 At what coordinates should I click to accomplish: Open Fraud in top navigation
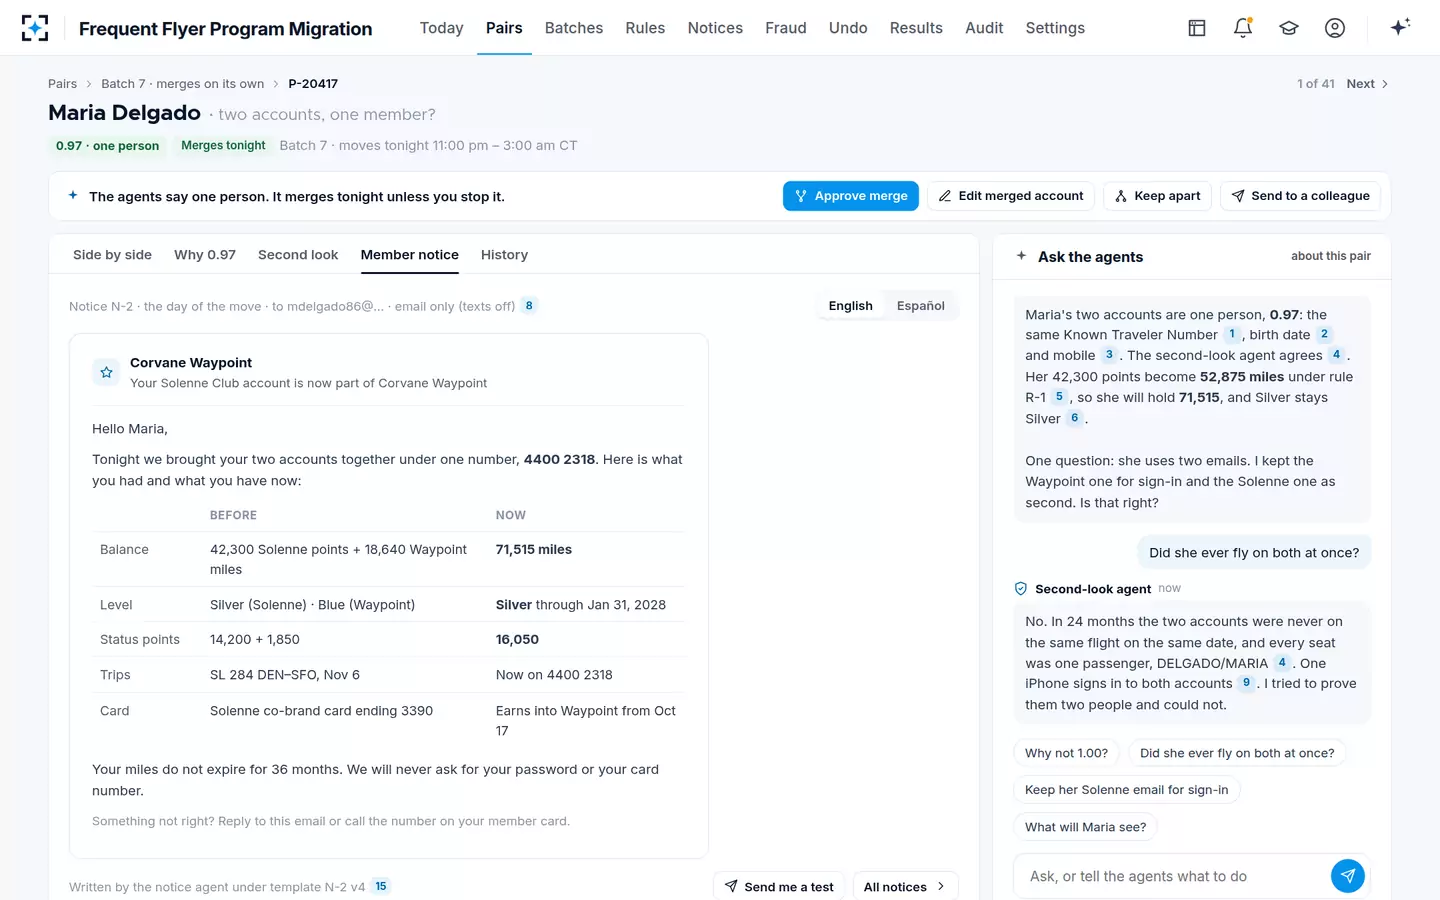786,28
